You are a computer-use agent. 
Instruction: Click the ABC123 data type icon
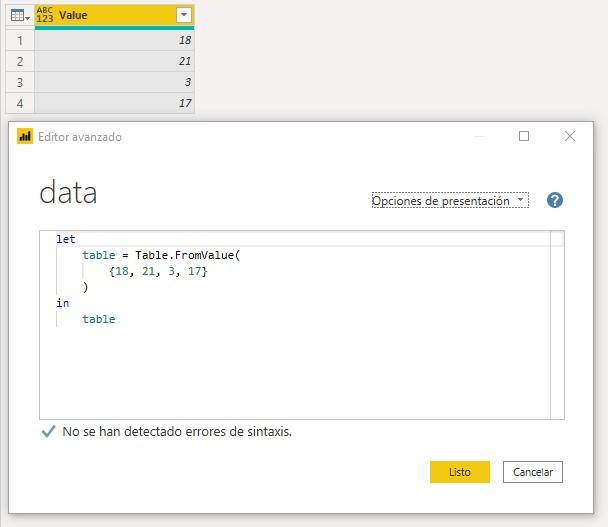pyautogui.click(x=45, y=15)
